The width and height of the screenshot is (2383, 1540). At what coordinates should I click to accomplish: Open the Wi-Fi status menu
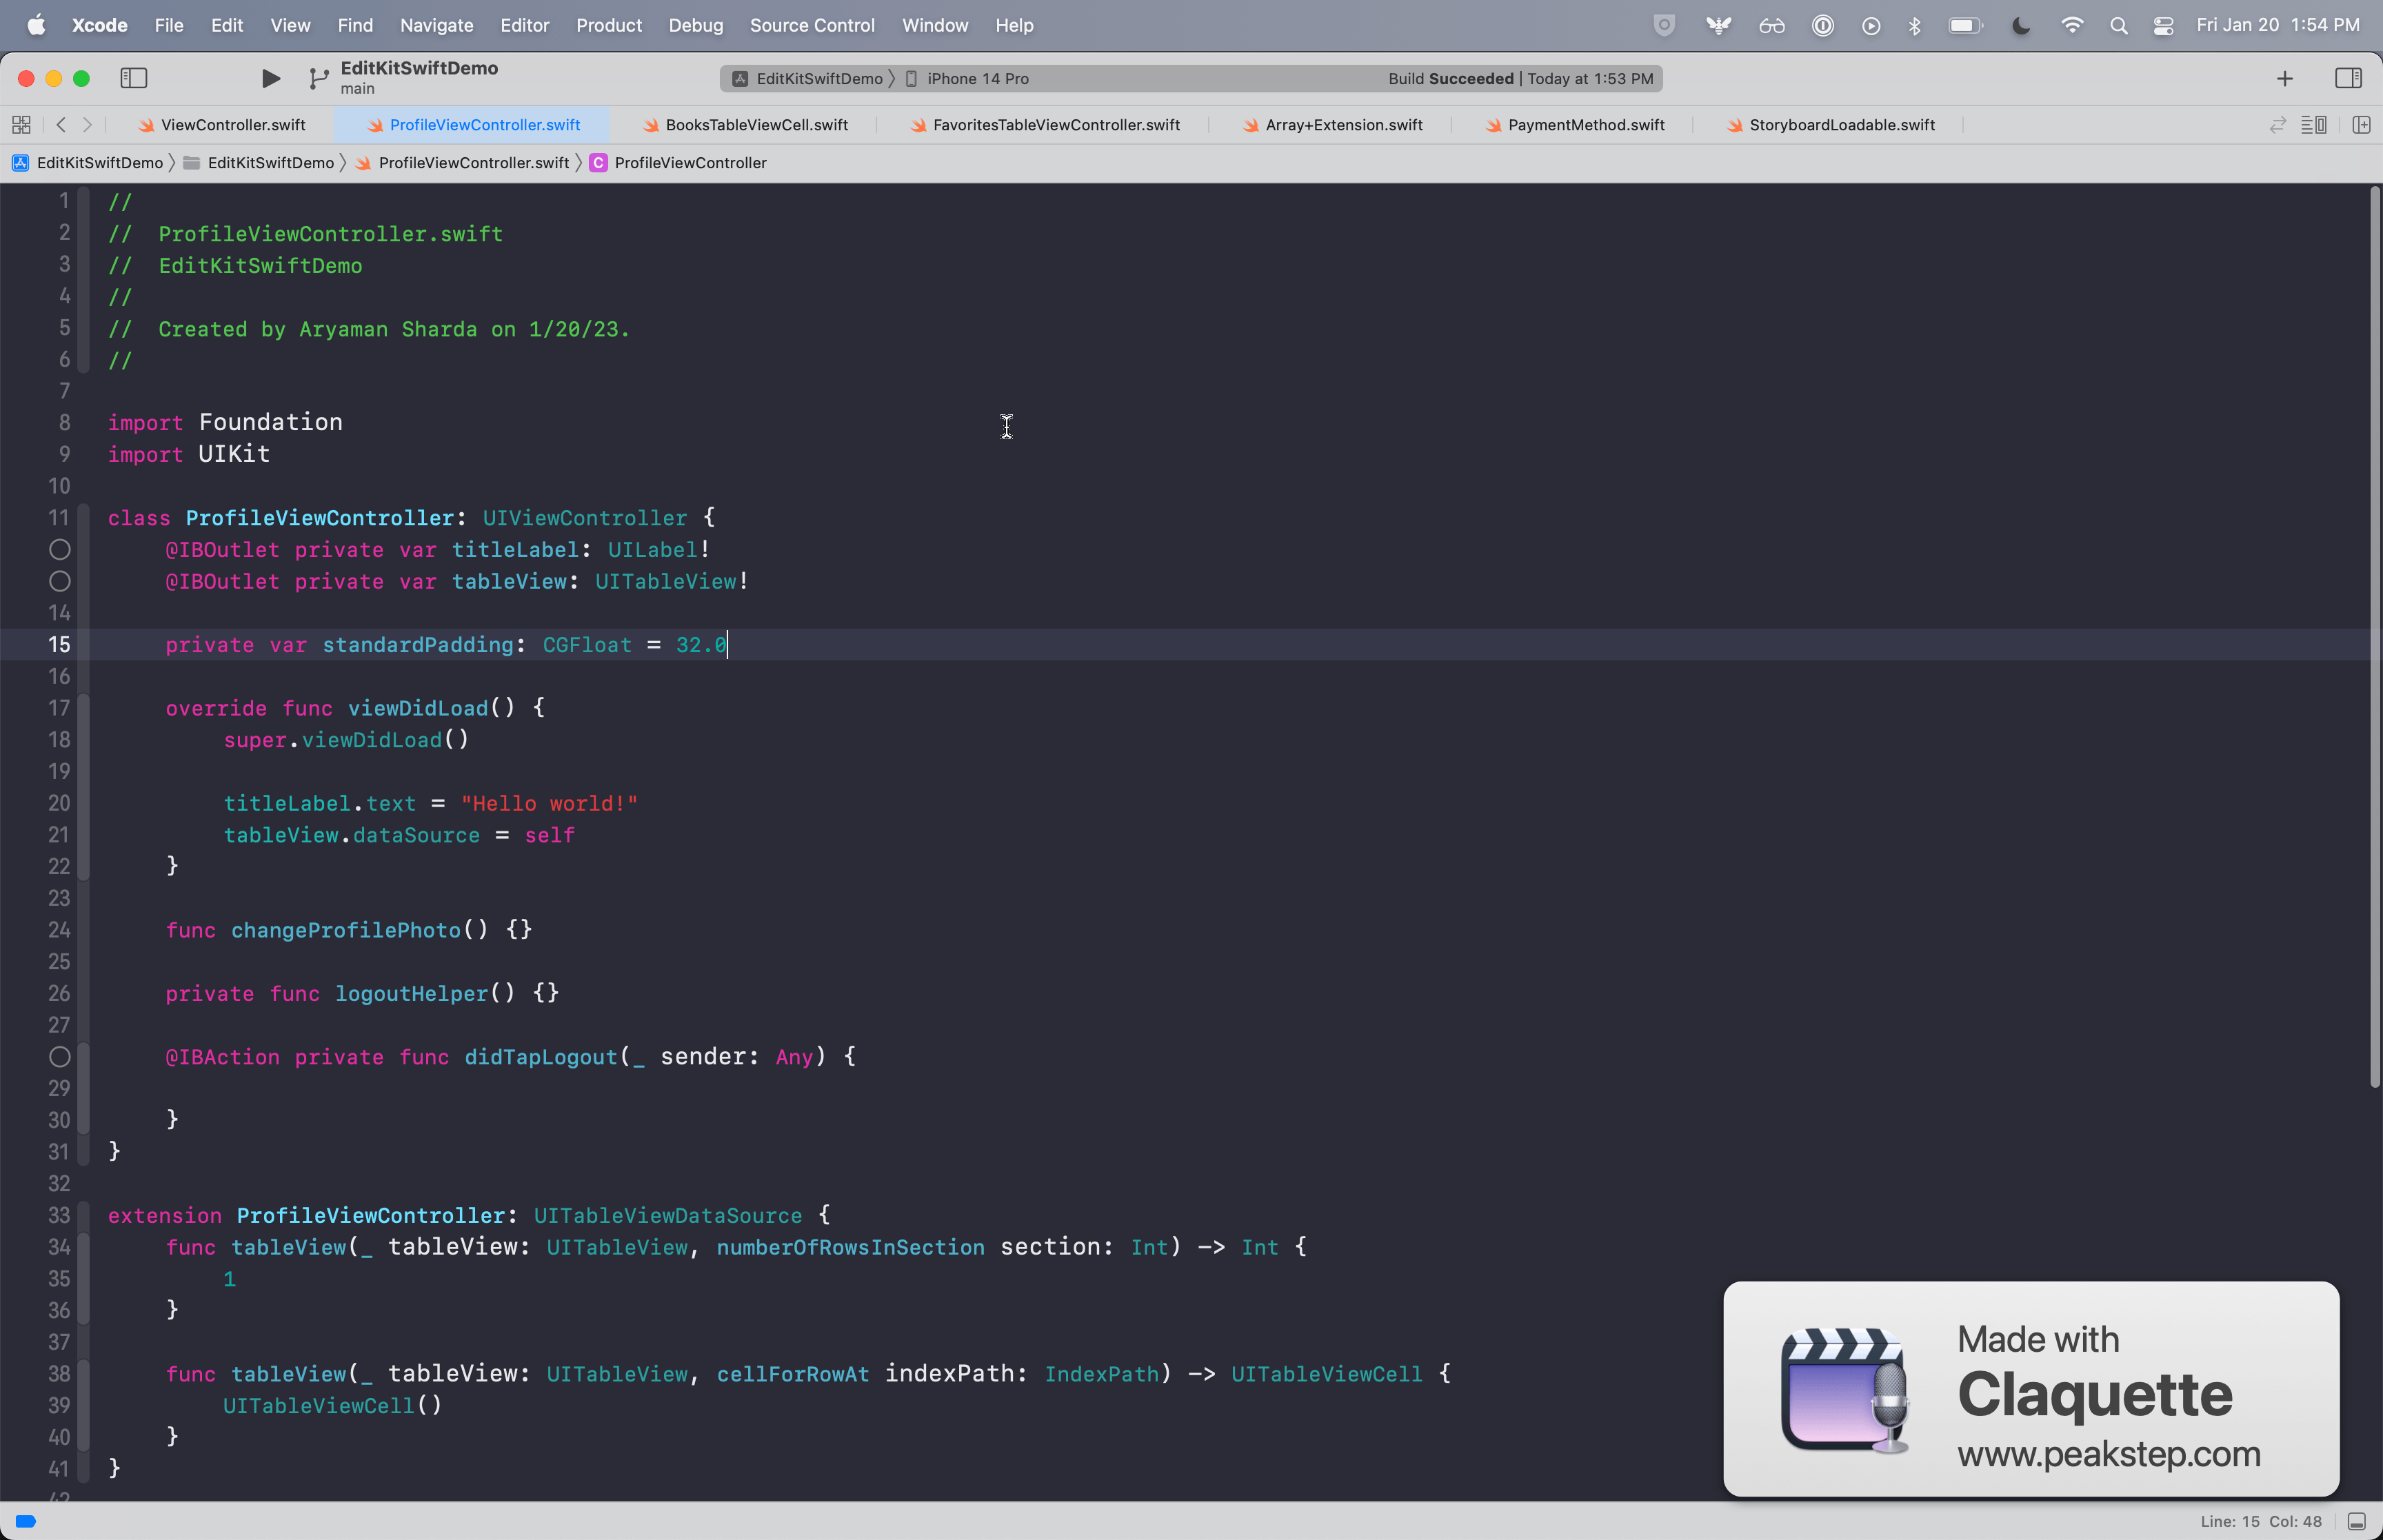(x=2072, y=26)
